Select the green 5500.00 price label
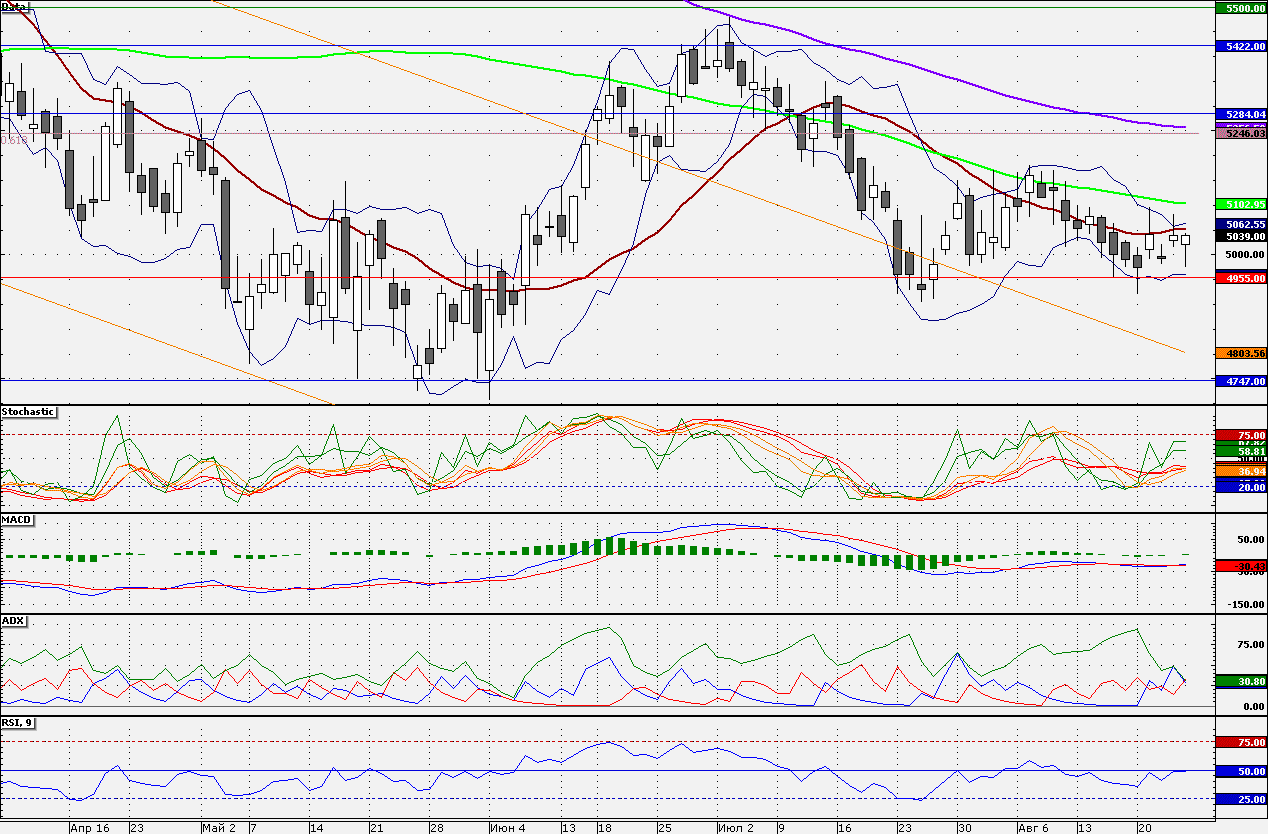This screenshot has width=1268, height=834. (x=1241, y=8)
